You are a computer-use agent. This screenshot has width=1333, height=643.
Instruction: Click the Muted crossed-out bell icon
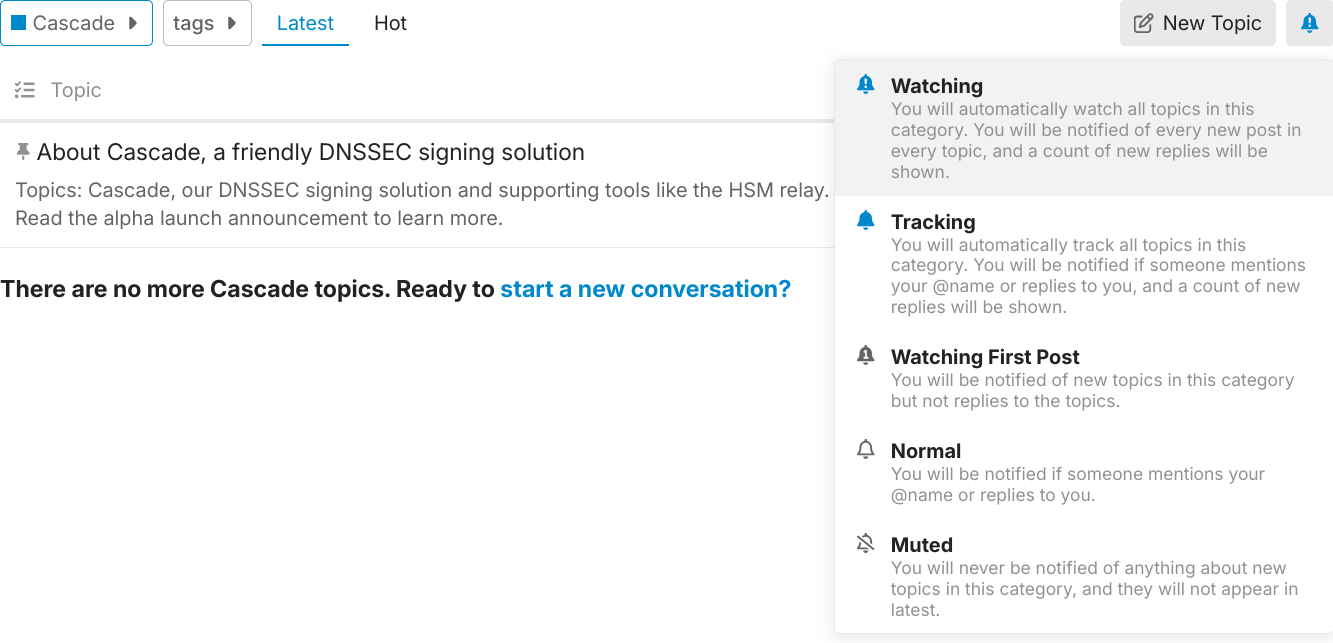tap(866, 544)
